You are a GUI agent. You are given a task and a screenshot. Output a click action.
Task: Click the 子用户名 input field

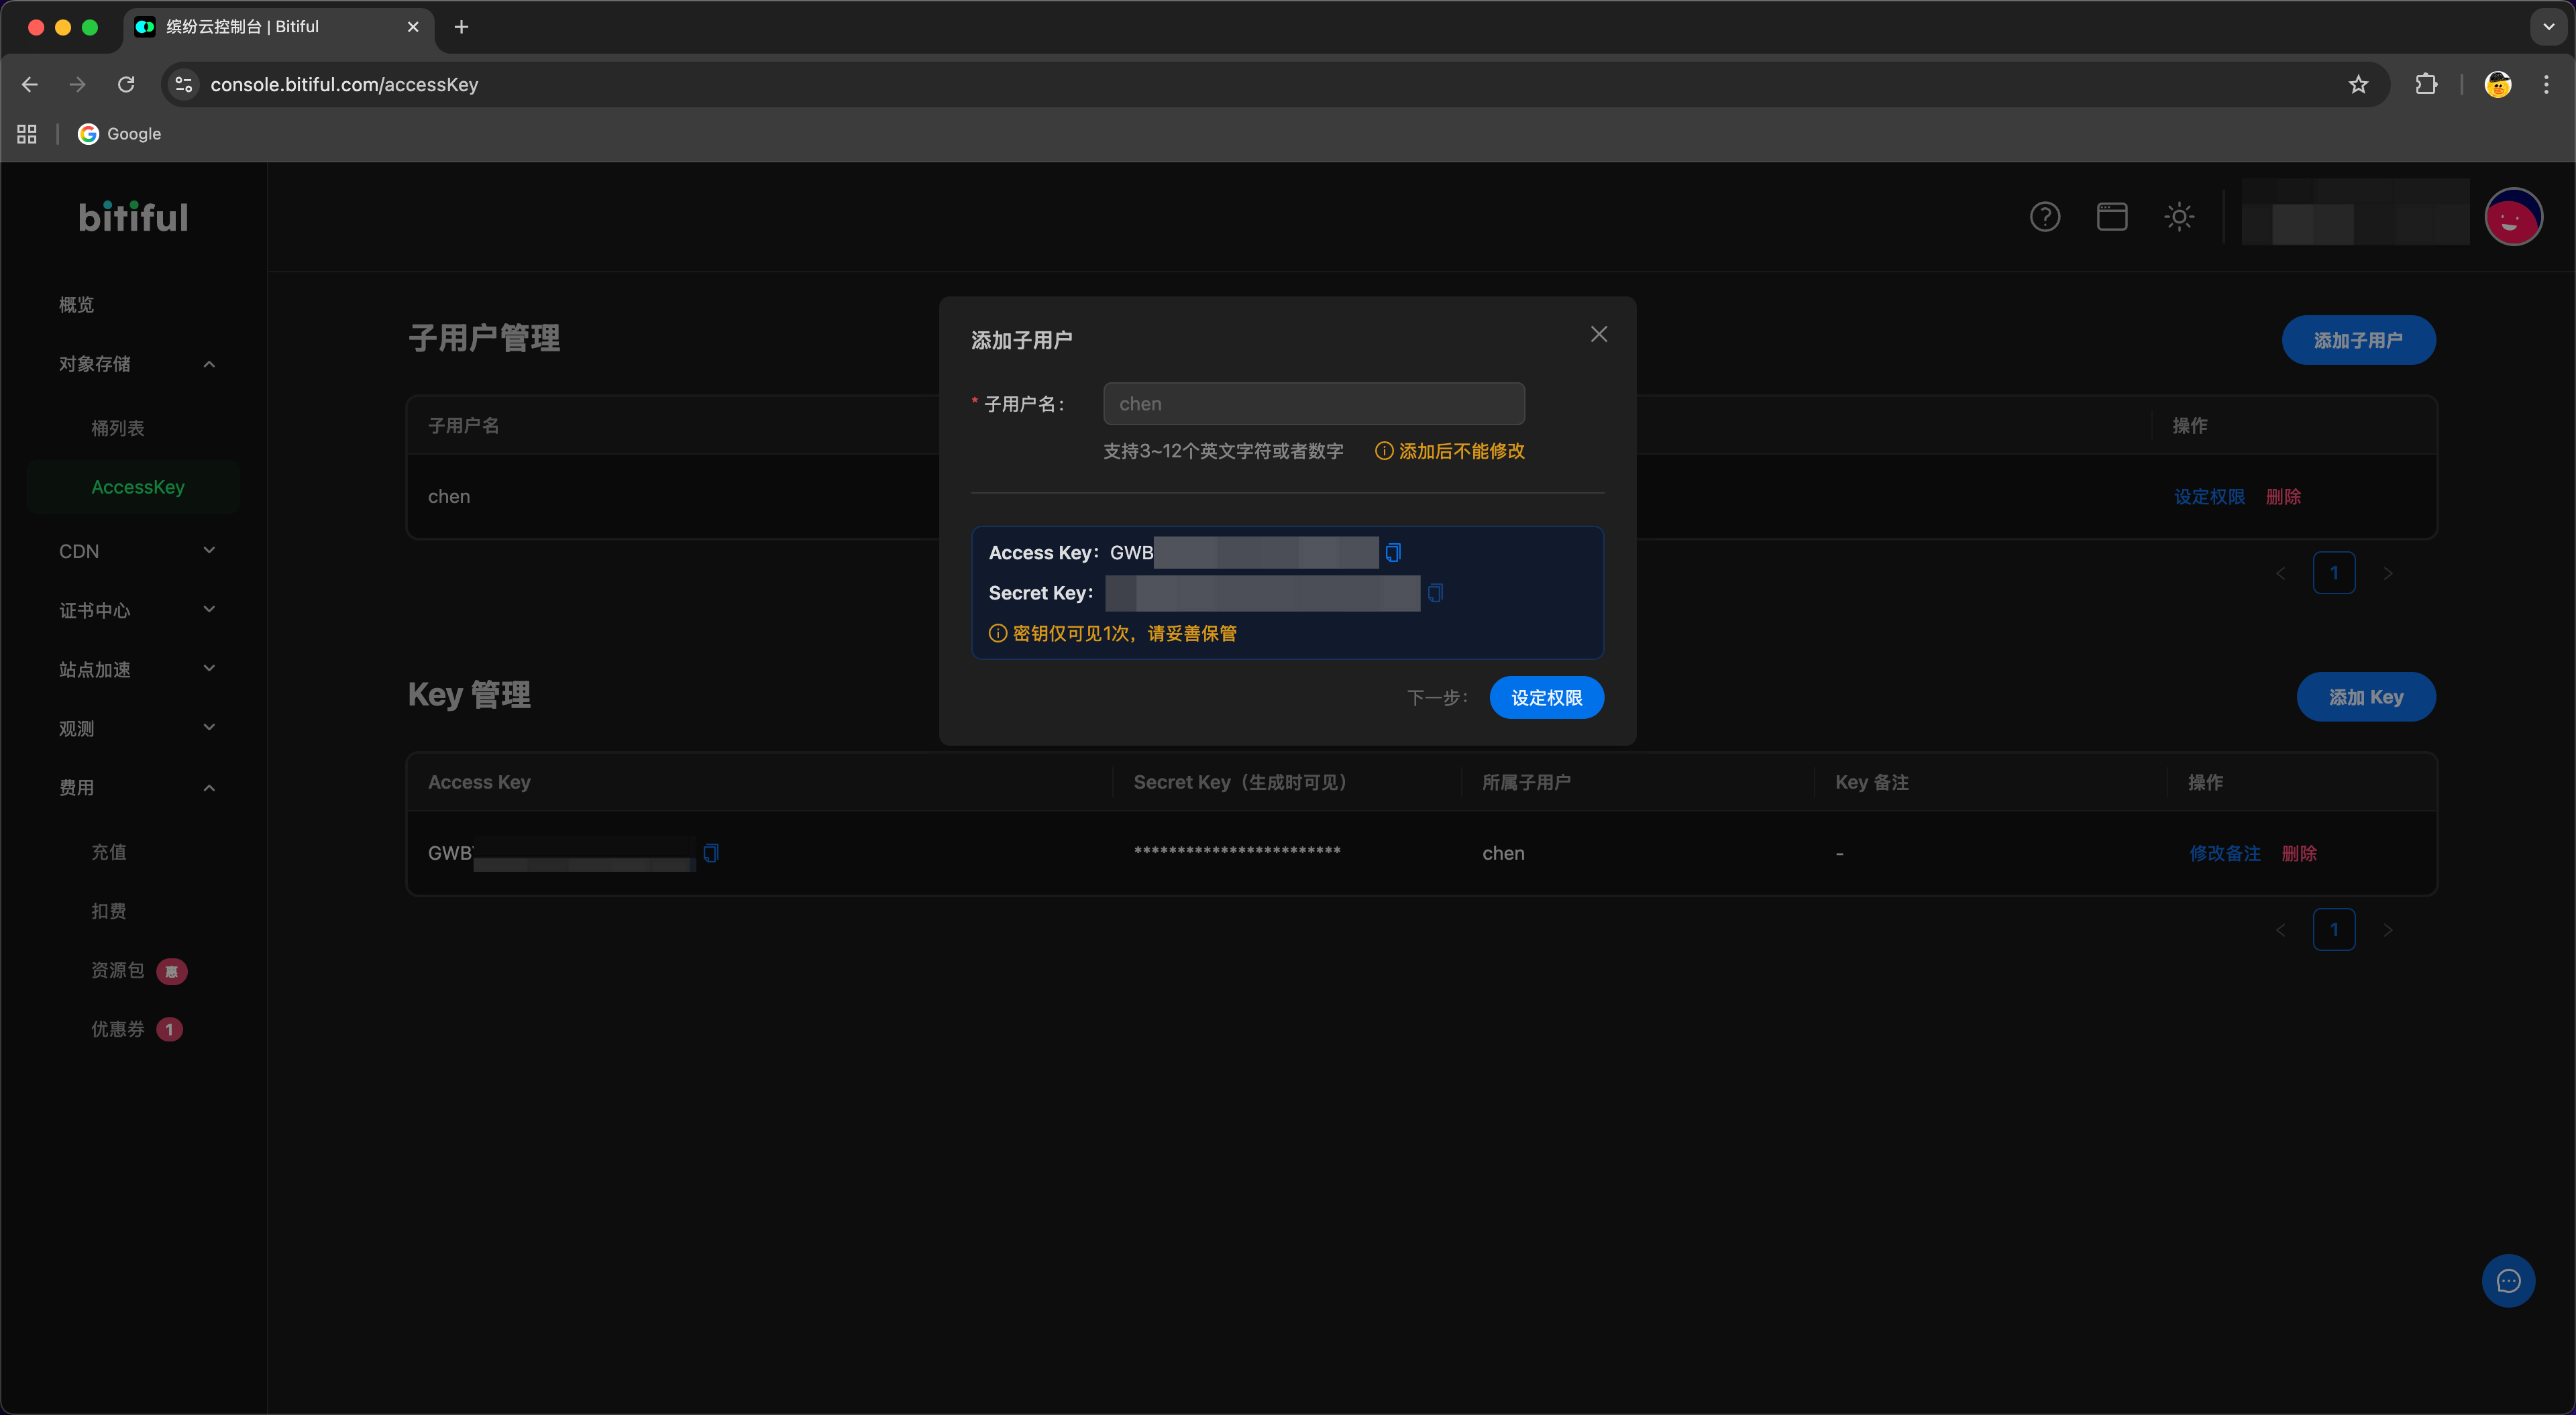click(x=1314, y=404)
